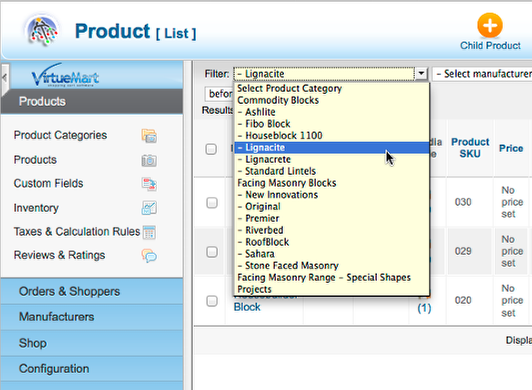Select the Fibo Block category option
532x390 pixels.
click(332, 124)
